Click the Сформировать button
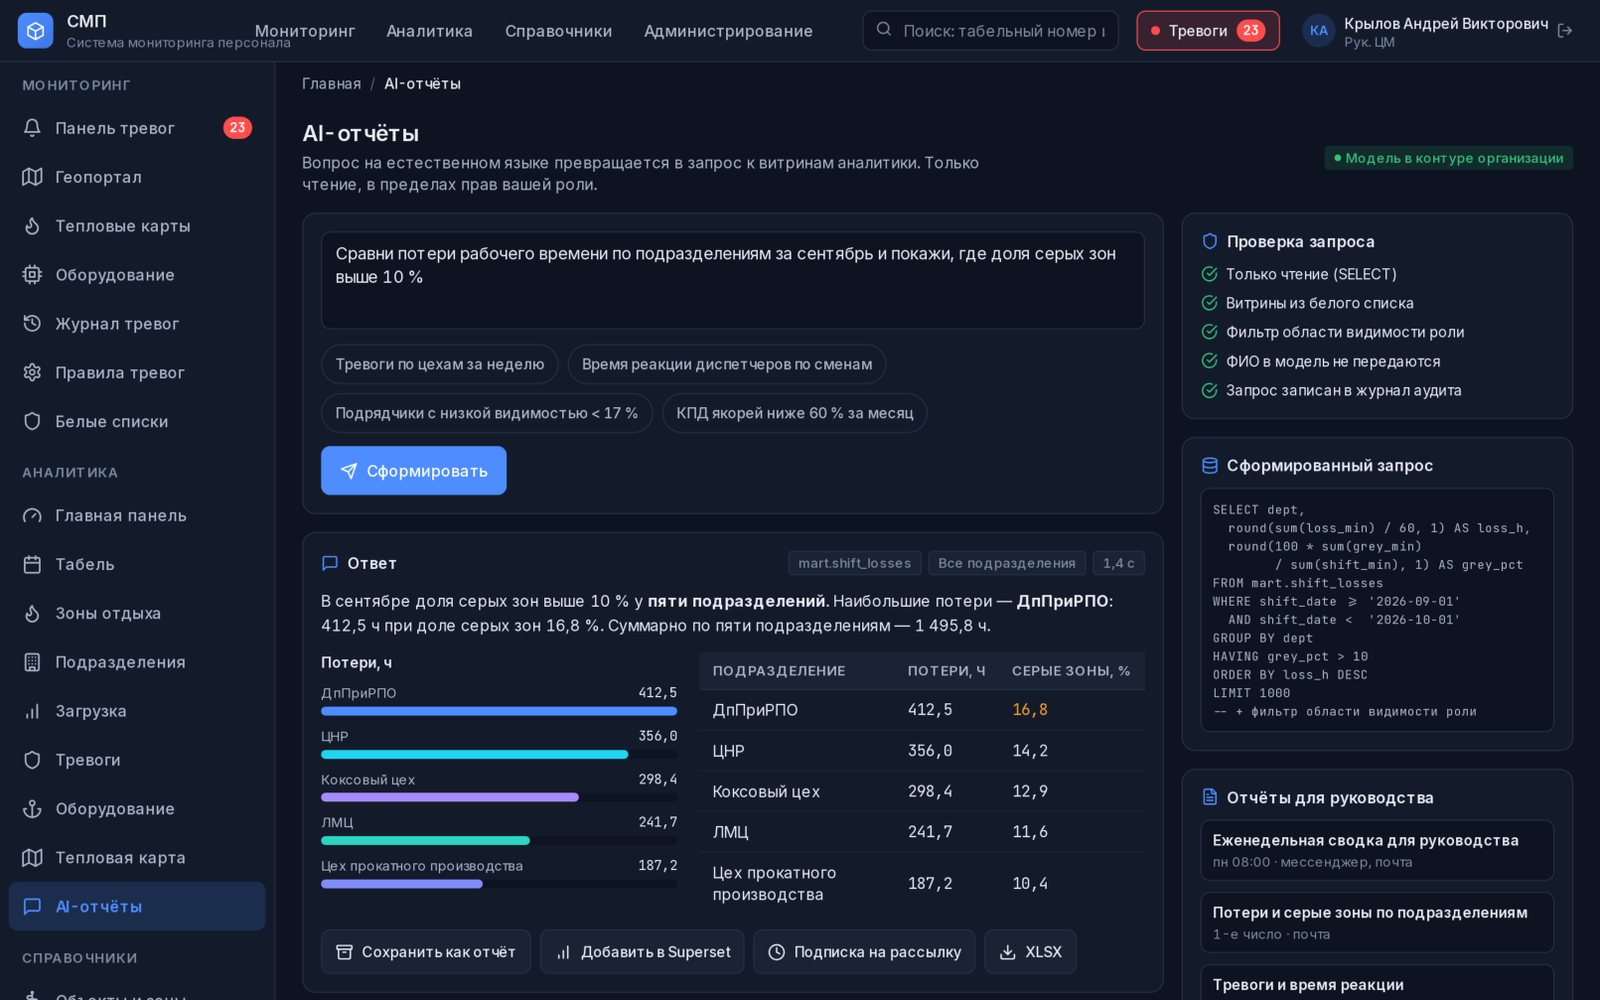1600x1000 pixels. pyautogui.click(x=414, y=471)
